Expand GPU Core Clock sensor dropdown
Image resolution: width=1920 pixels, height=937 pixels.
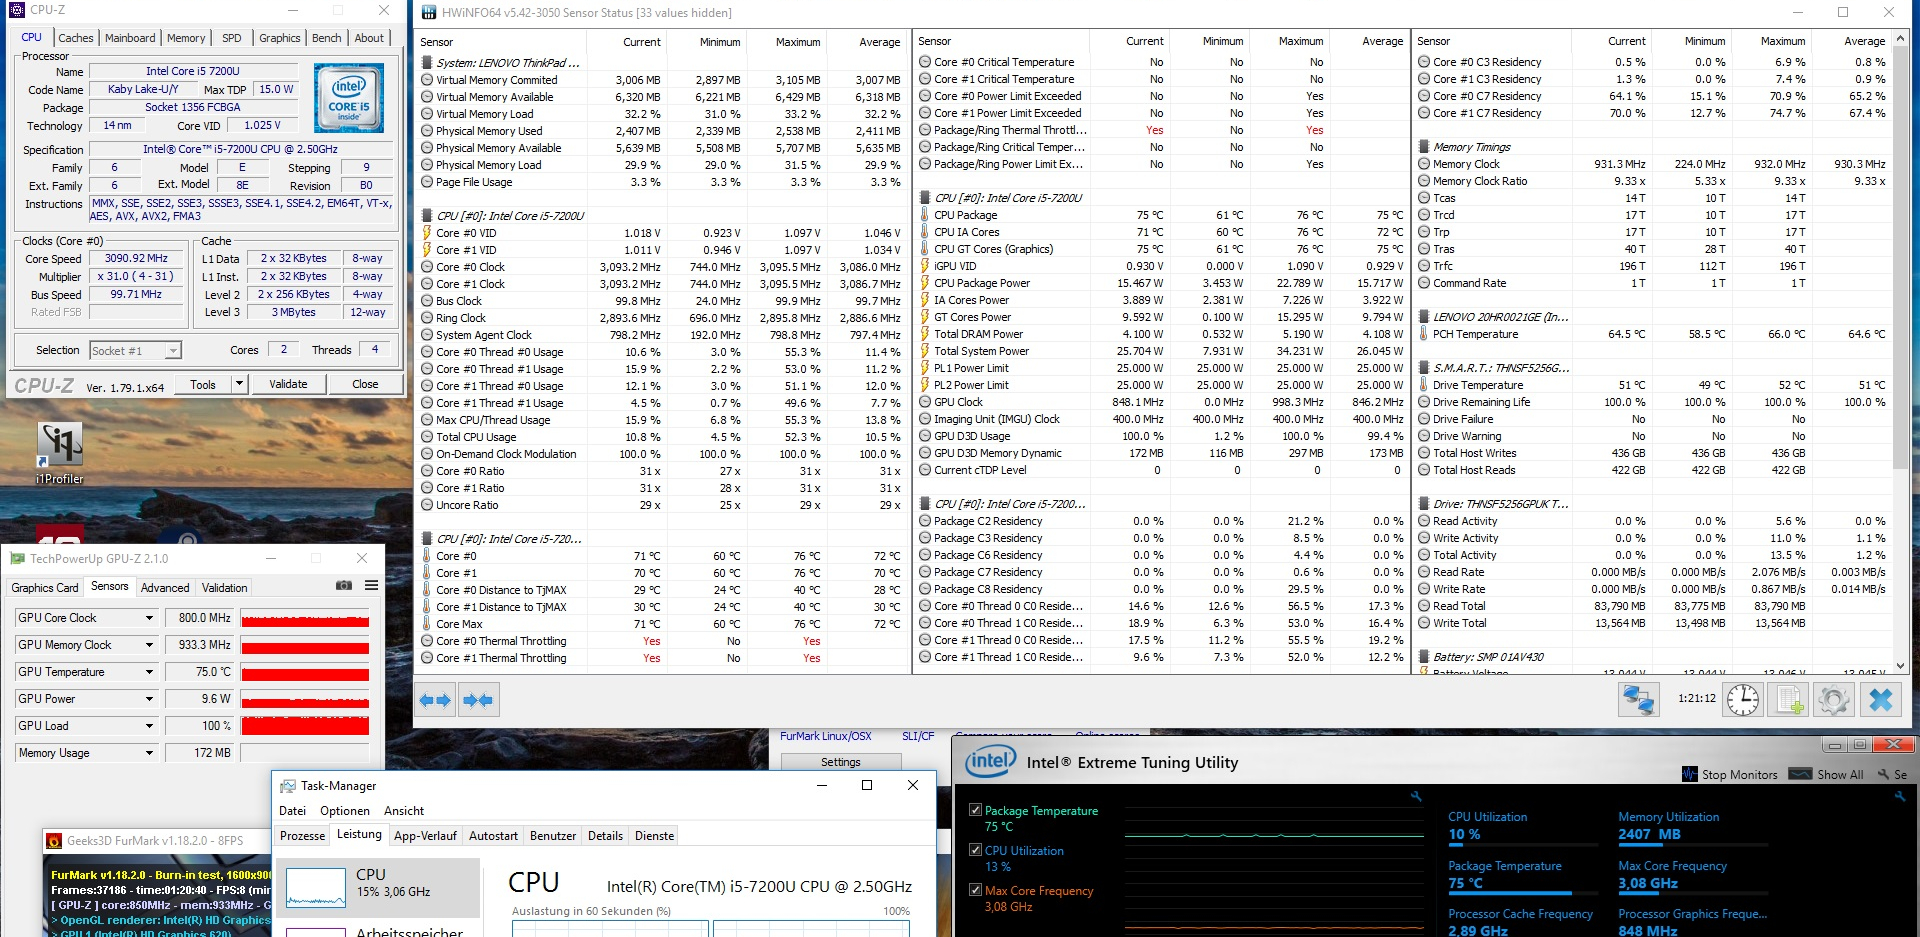coord(149,618)
